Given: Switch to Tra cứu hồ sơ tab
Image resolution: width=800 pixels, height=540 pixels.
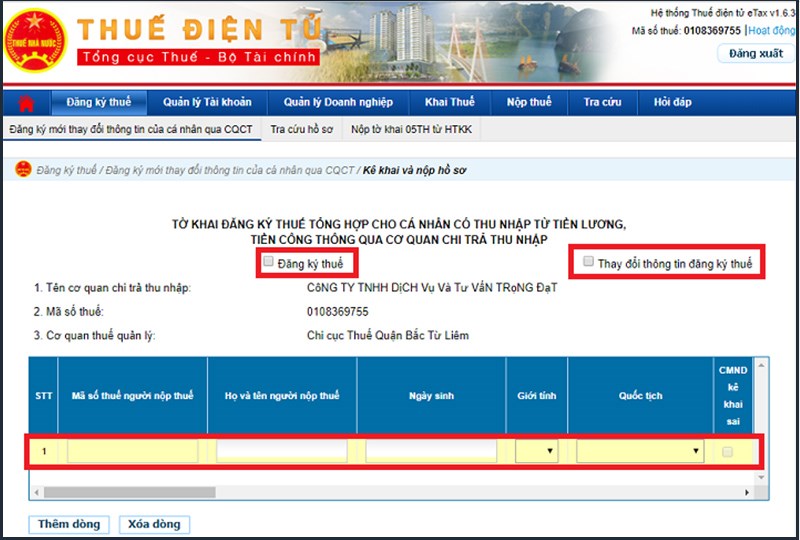Looking at the screenshot, I should [302, 130].
